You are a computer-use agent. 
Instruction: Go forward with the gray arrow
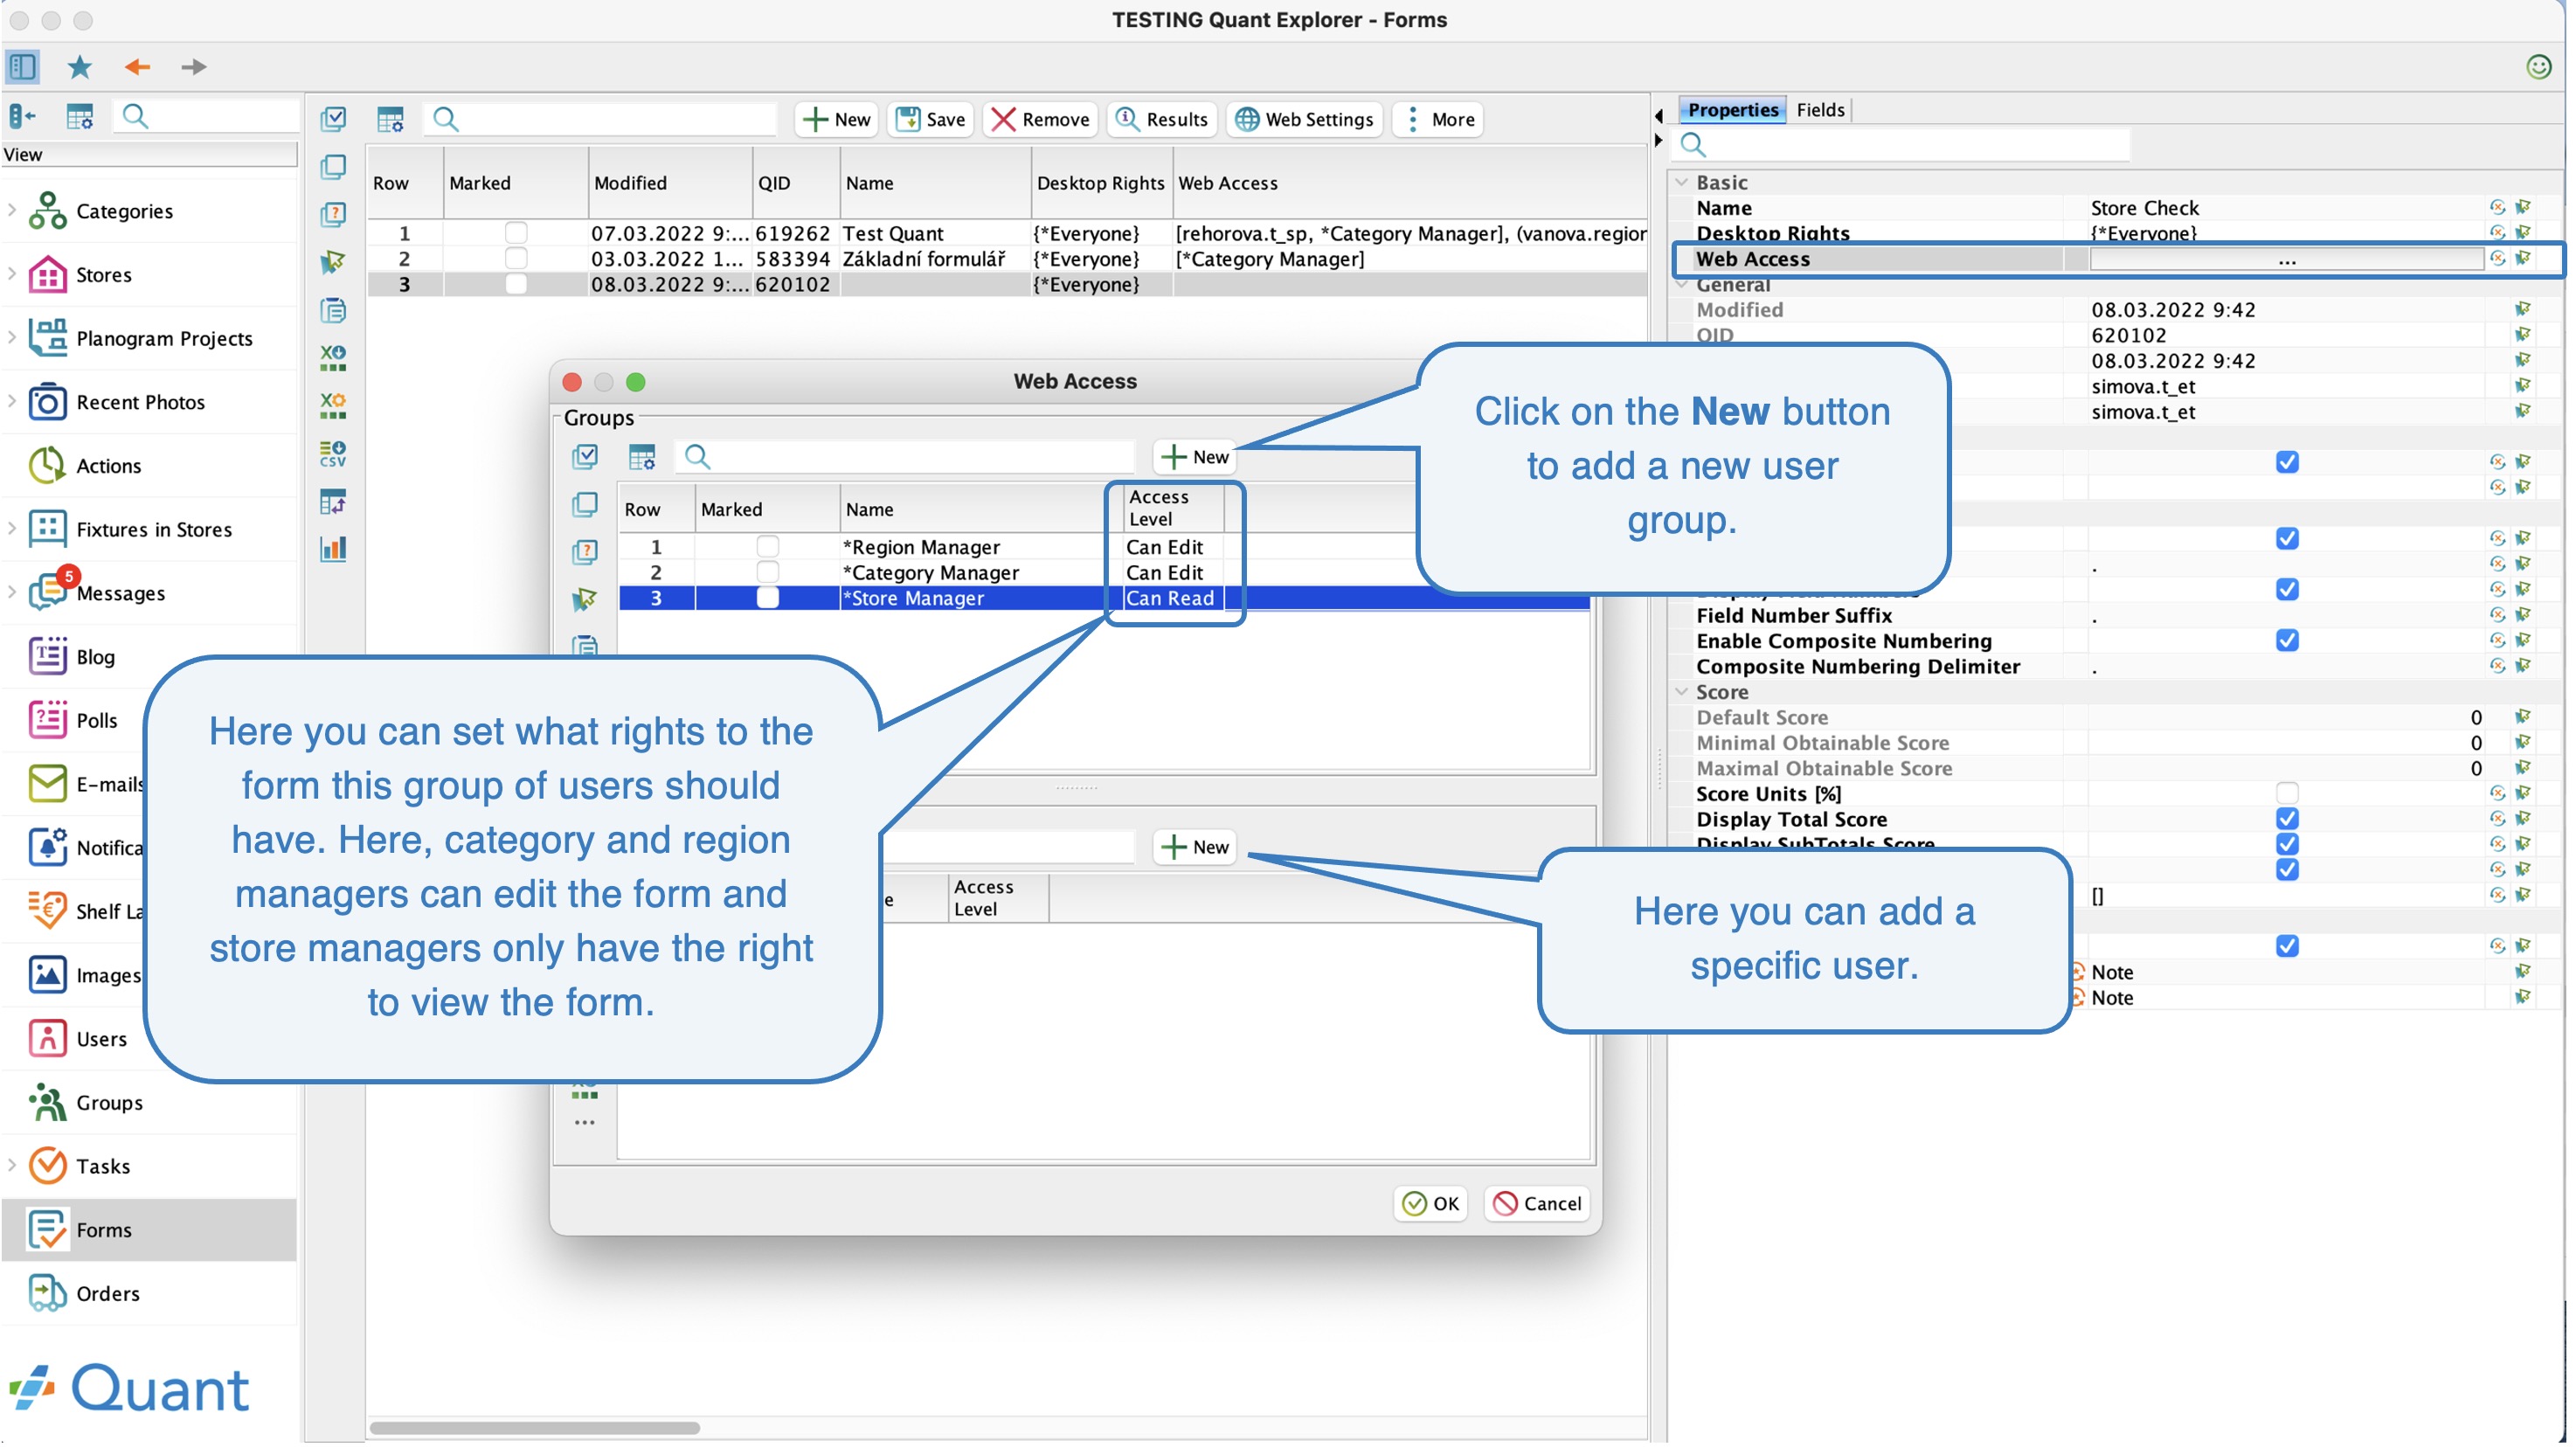tap(193, 67)
